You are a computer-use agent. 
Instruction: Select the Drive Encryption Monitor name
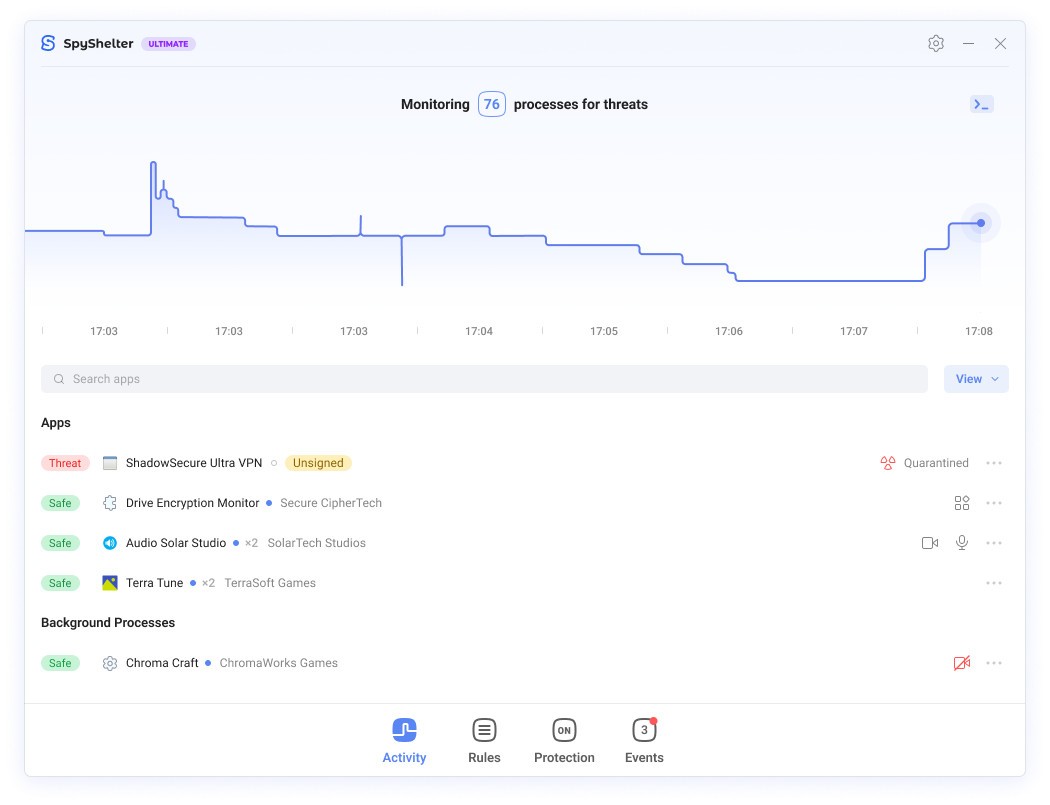(192, 503)
